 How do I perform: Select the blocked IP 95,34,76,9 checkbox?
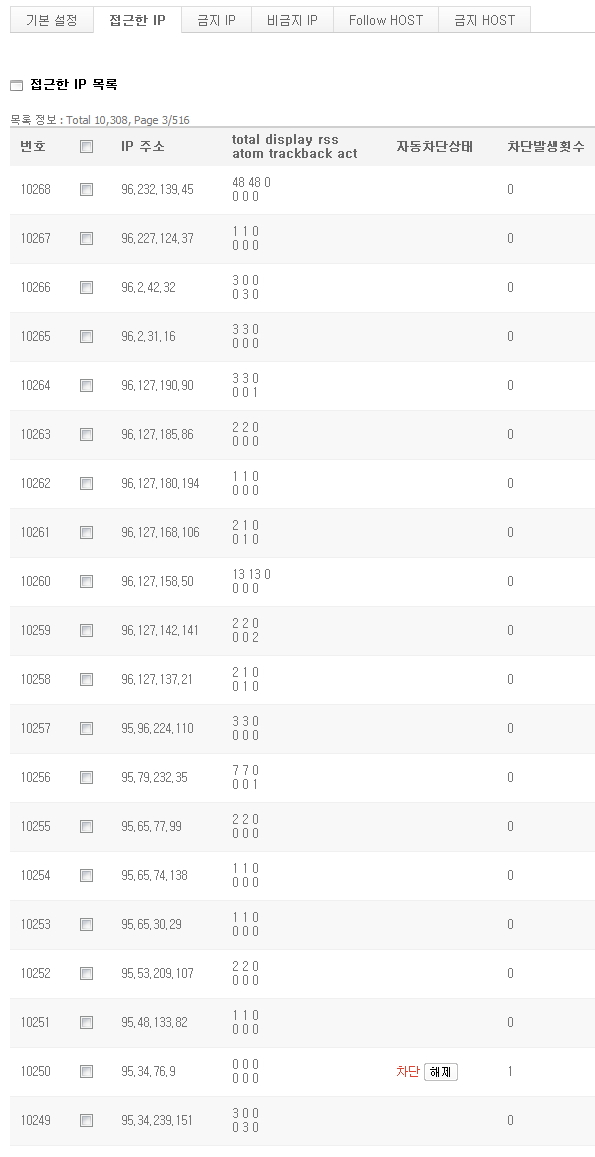point(86,1071)
